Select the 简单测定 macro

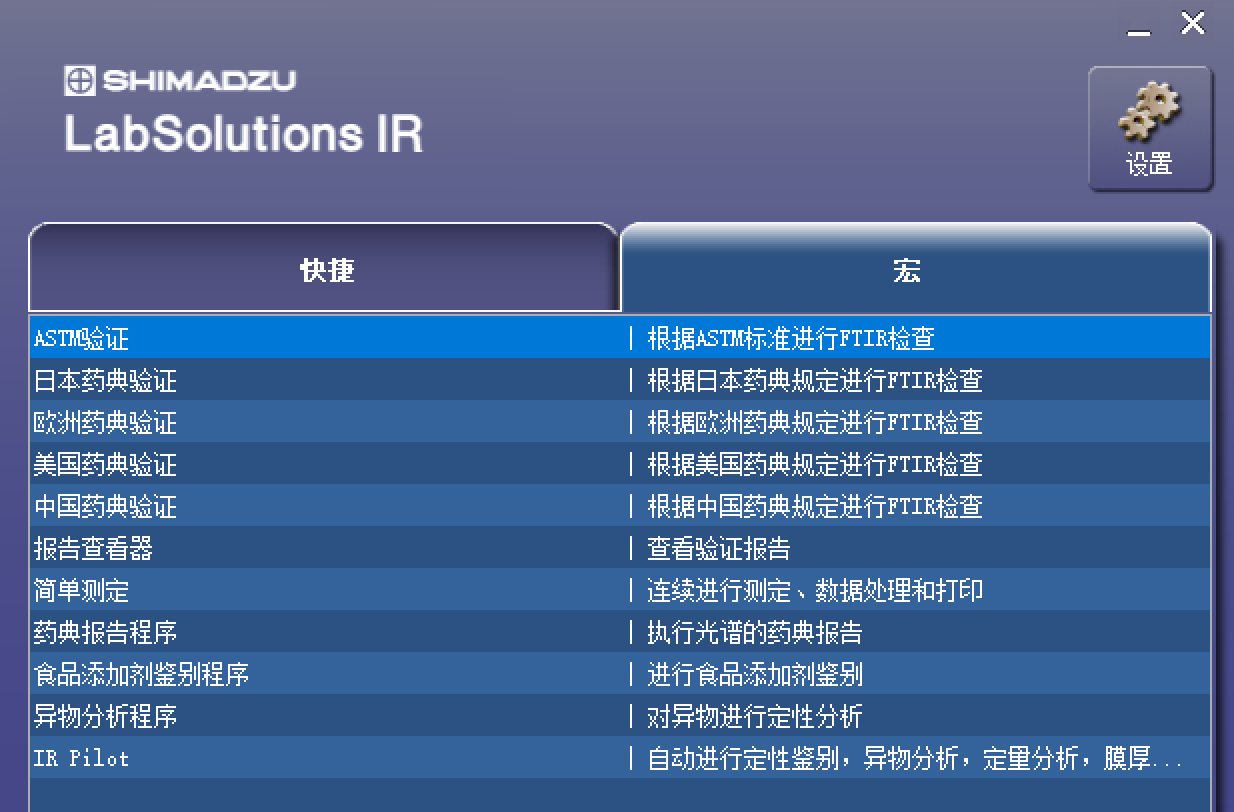[620, 590]
